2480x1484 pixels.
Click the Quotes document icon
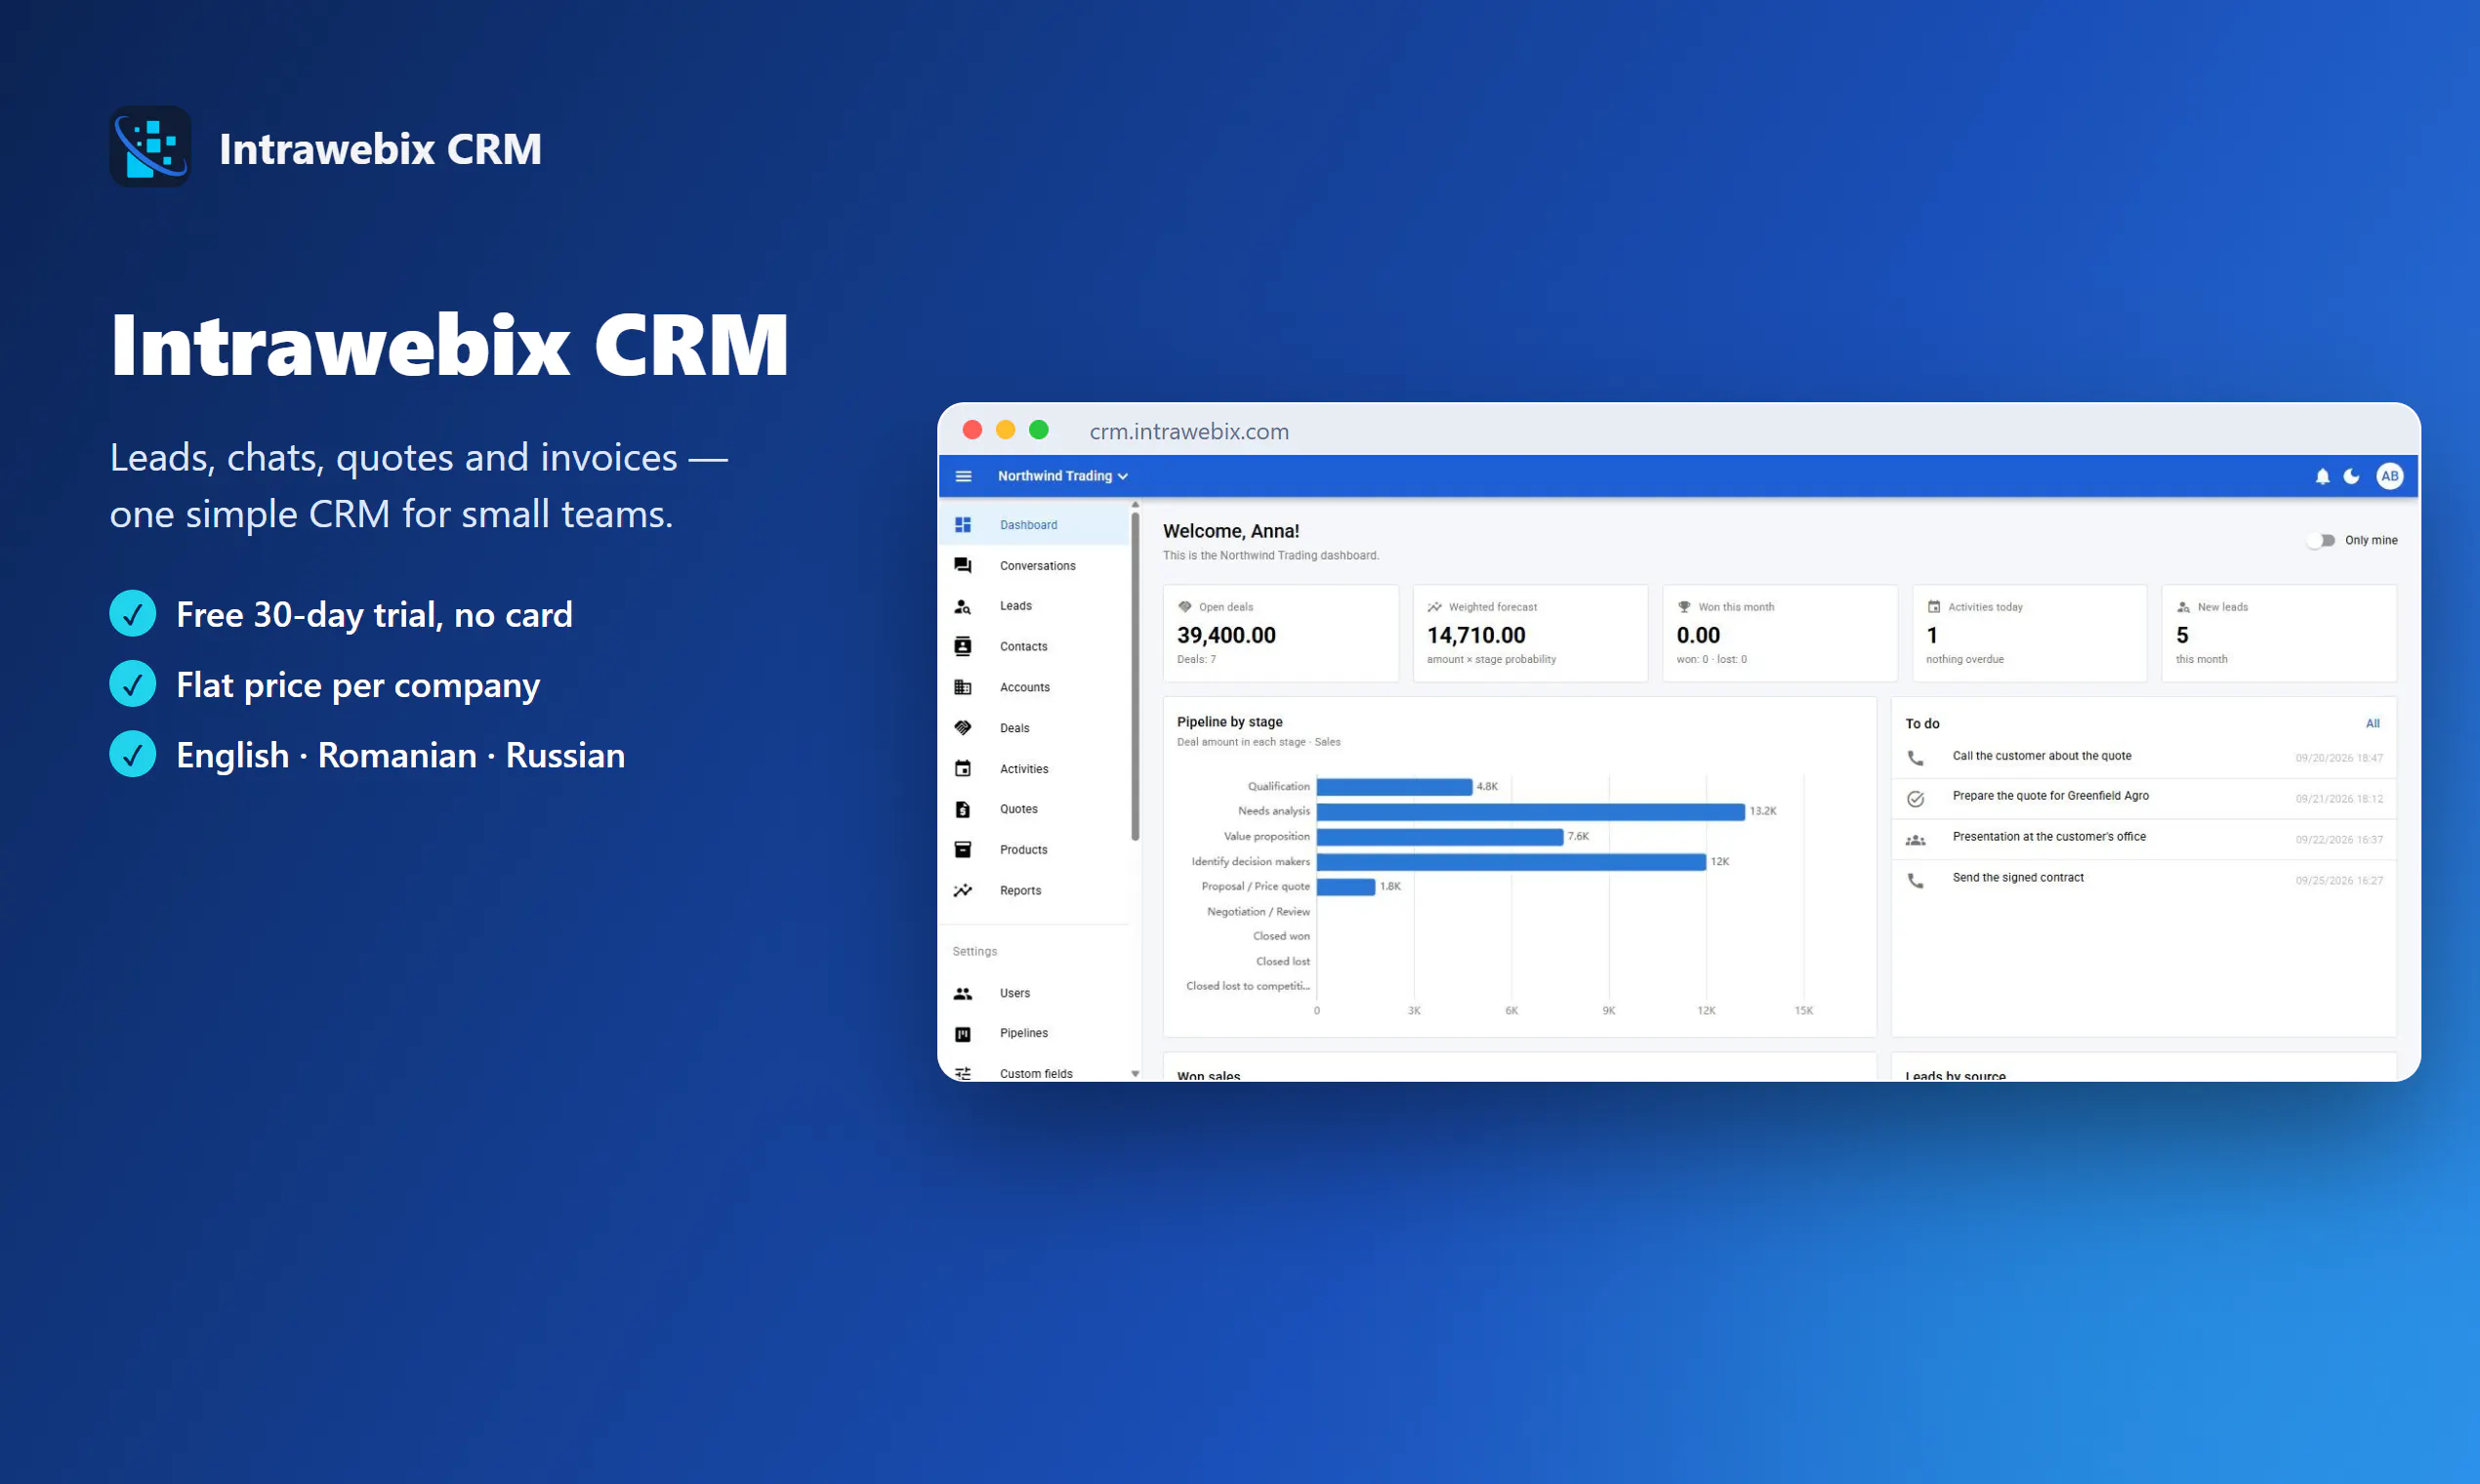[963, 809]
